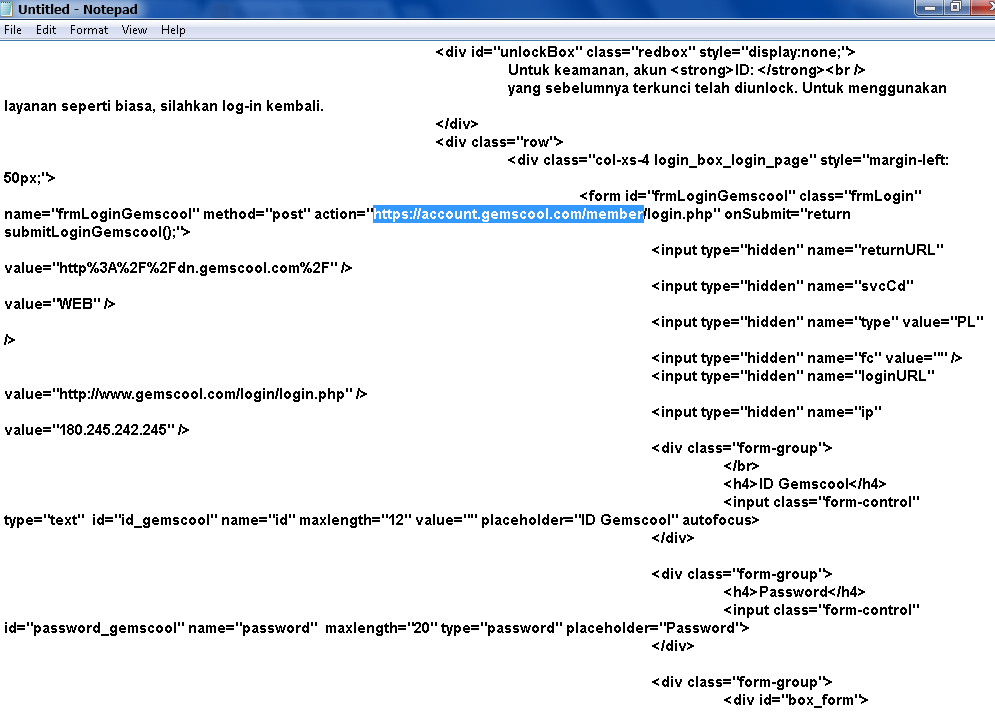Click the line 'value="WEB" />'

tap(60, 304)
